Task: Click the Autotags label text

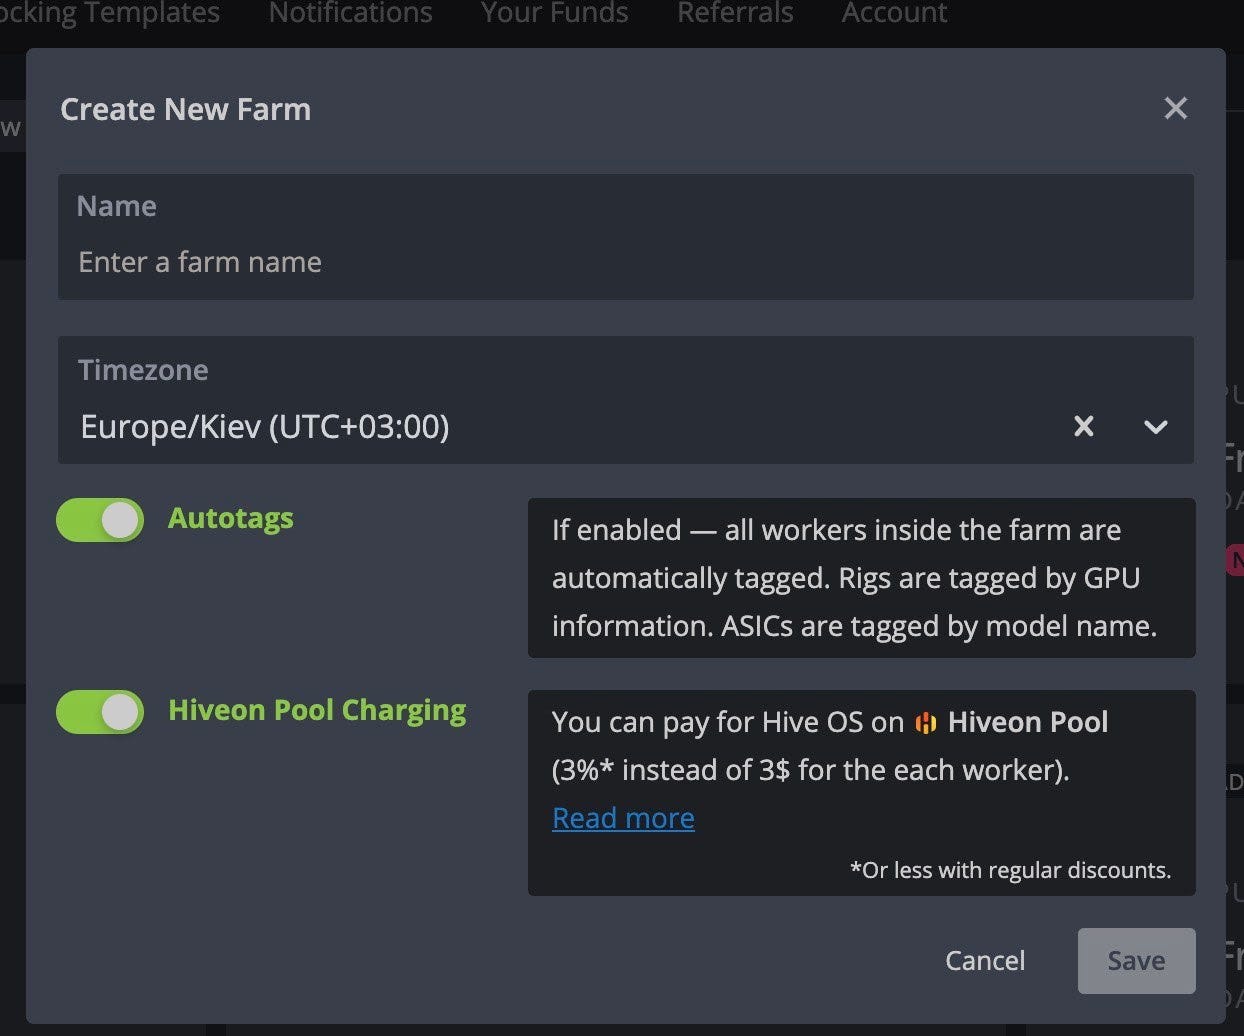Action: [231, 518]
